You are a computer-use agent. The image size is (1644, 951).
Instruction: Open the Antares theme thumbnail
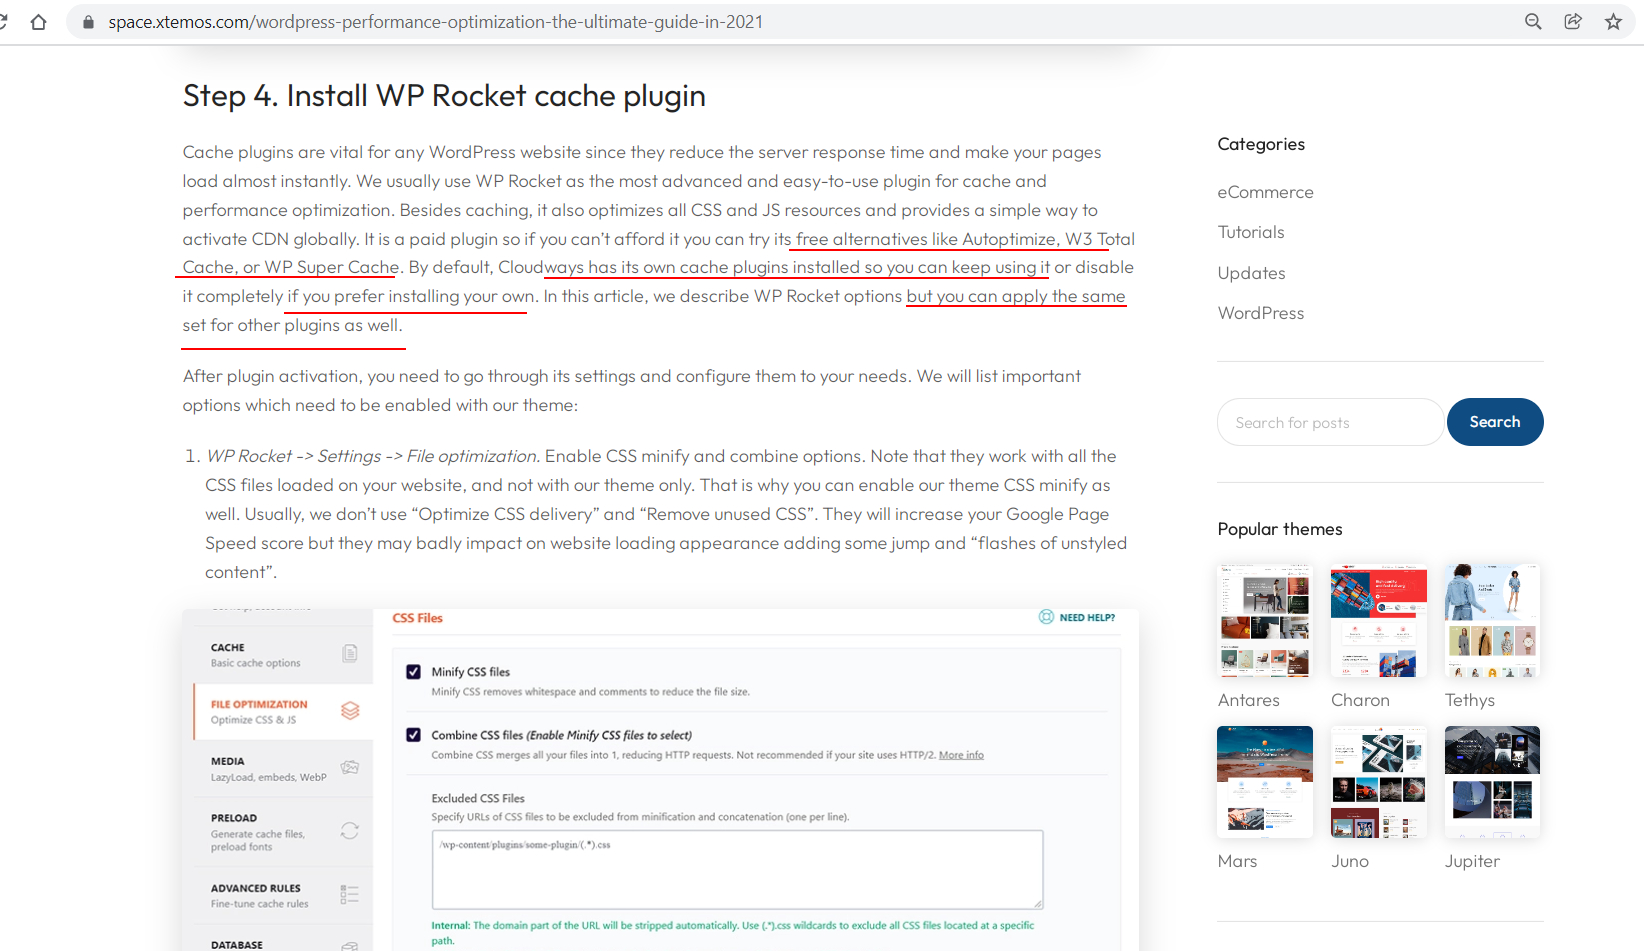(1265, 620)
